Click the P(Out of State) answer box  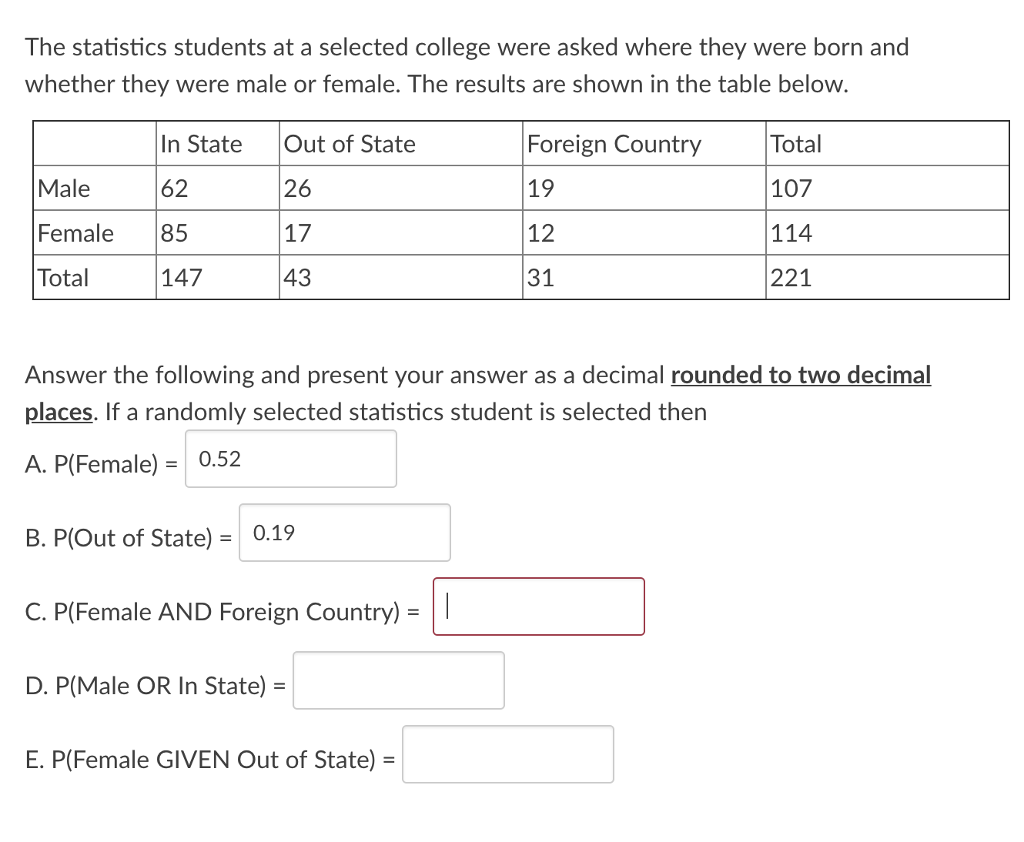pyautogui.click(x=344, y=532)
